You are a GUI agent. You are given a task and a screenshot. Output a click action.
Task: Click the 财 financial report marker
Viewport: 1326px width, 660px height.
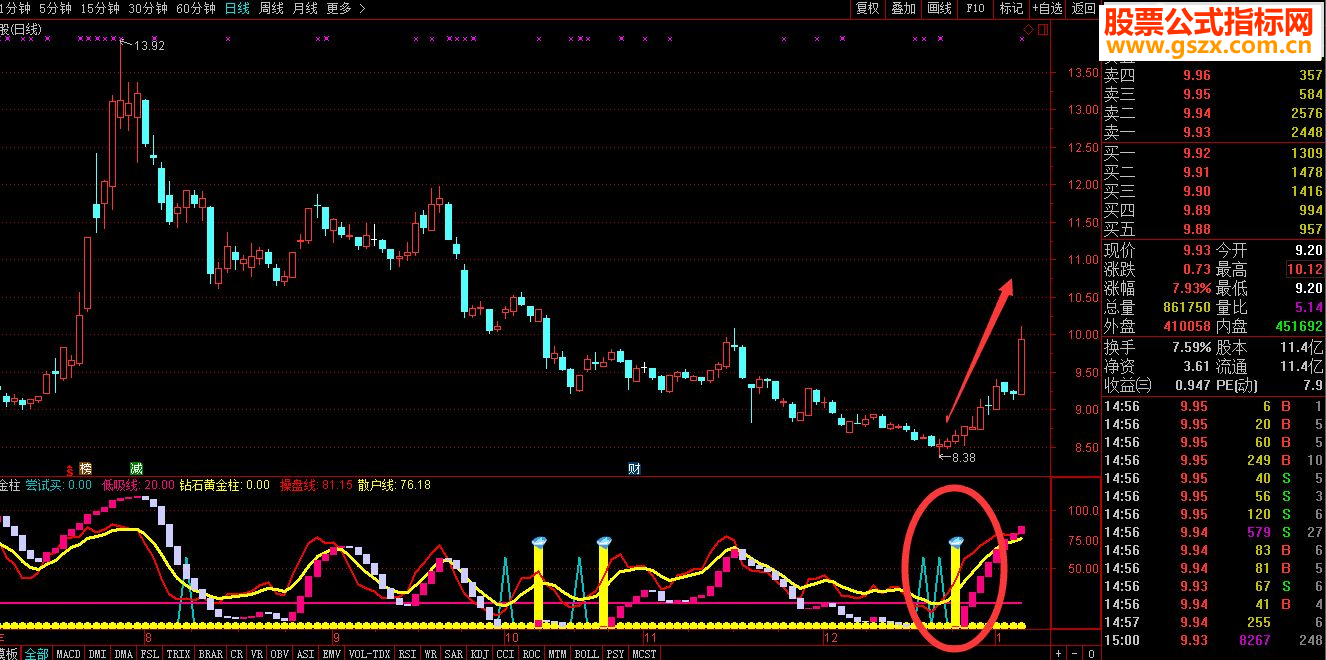(x=634, y=468)
